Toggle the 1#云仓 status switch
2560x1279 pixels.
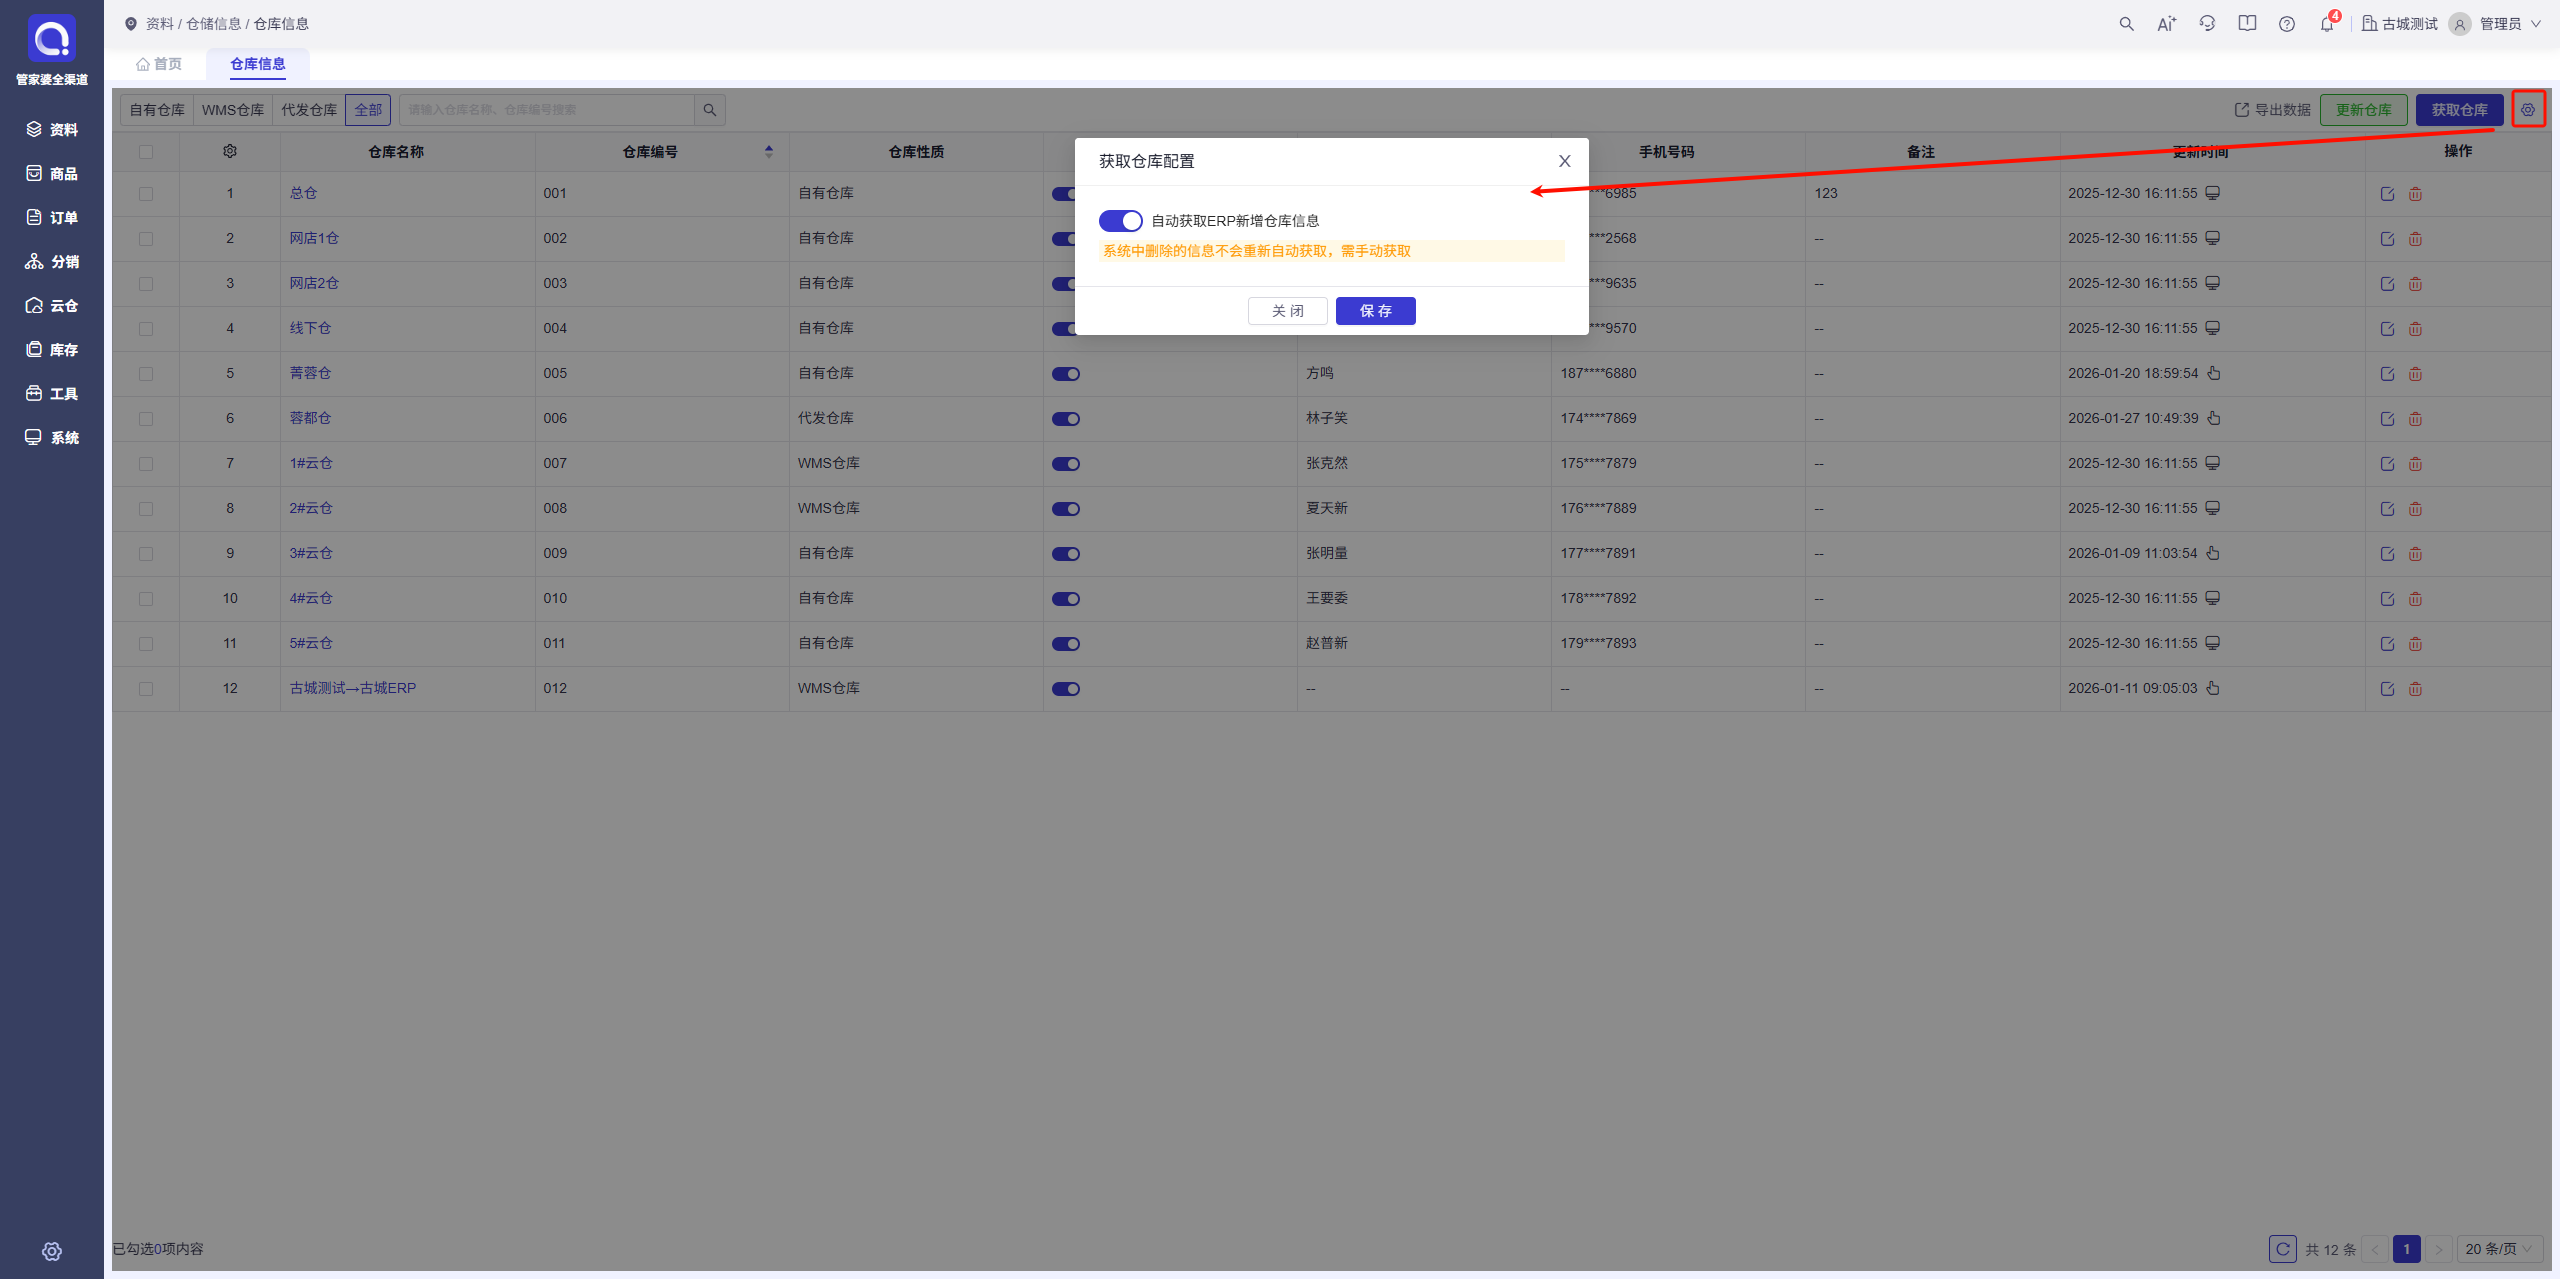tap(1066, 464)
